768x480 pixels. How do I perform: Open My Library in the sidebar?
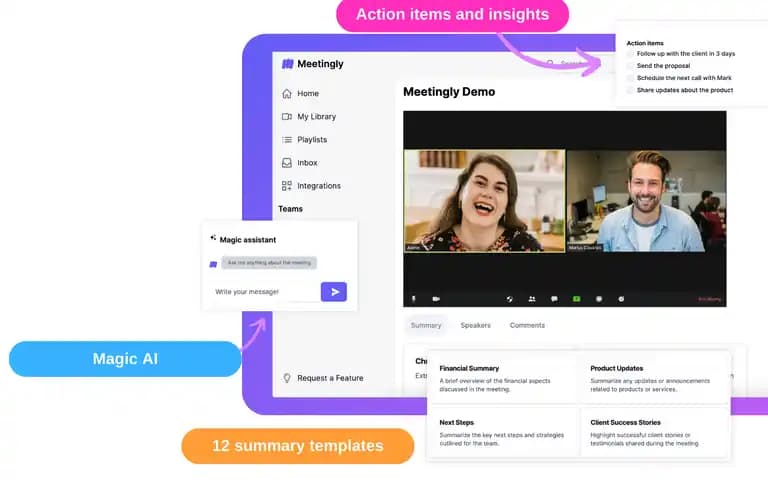coord(309,117)
